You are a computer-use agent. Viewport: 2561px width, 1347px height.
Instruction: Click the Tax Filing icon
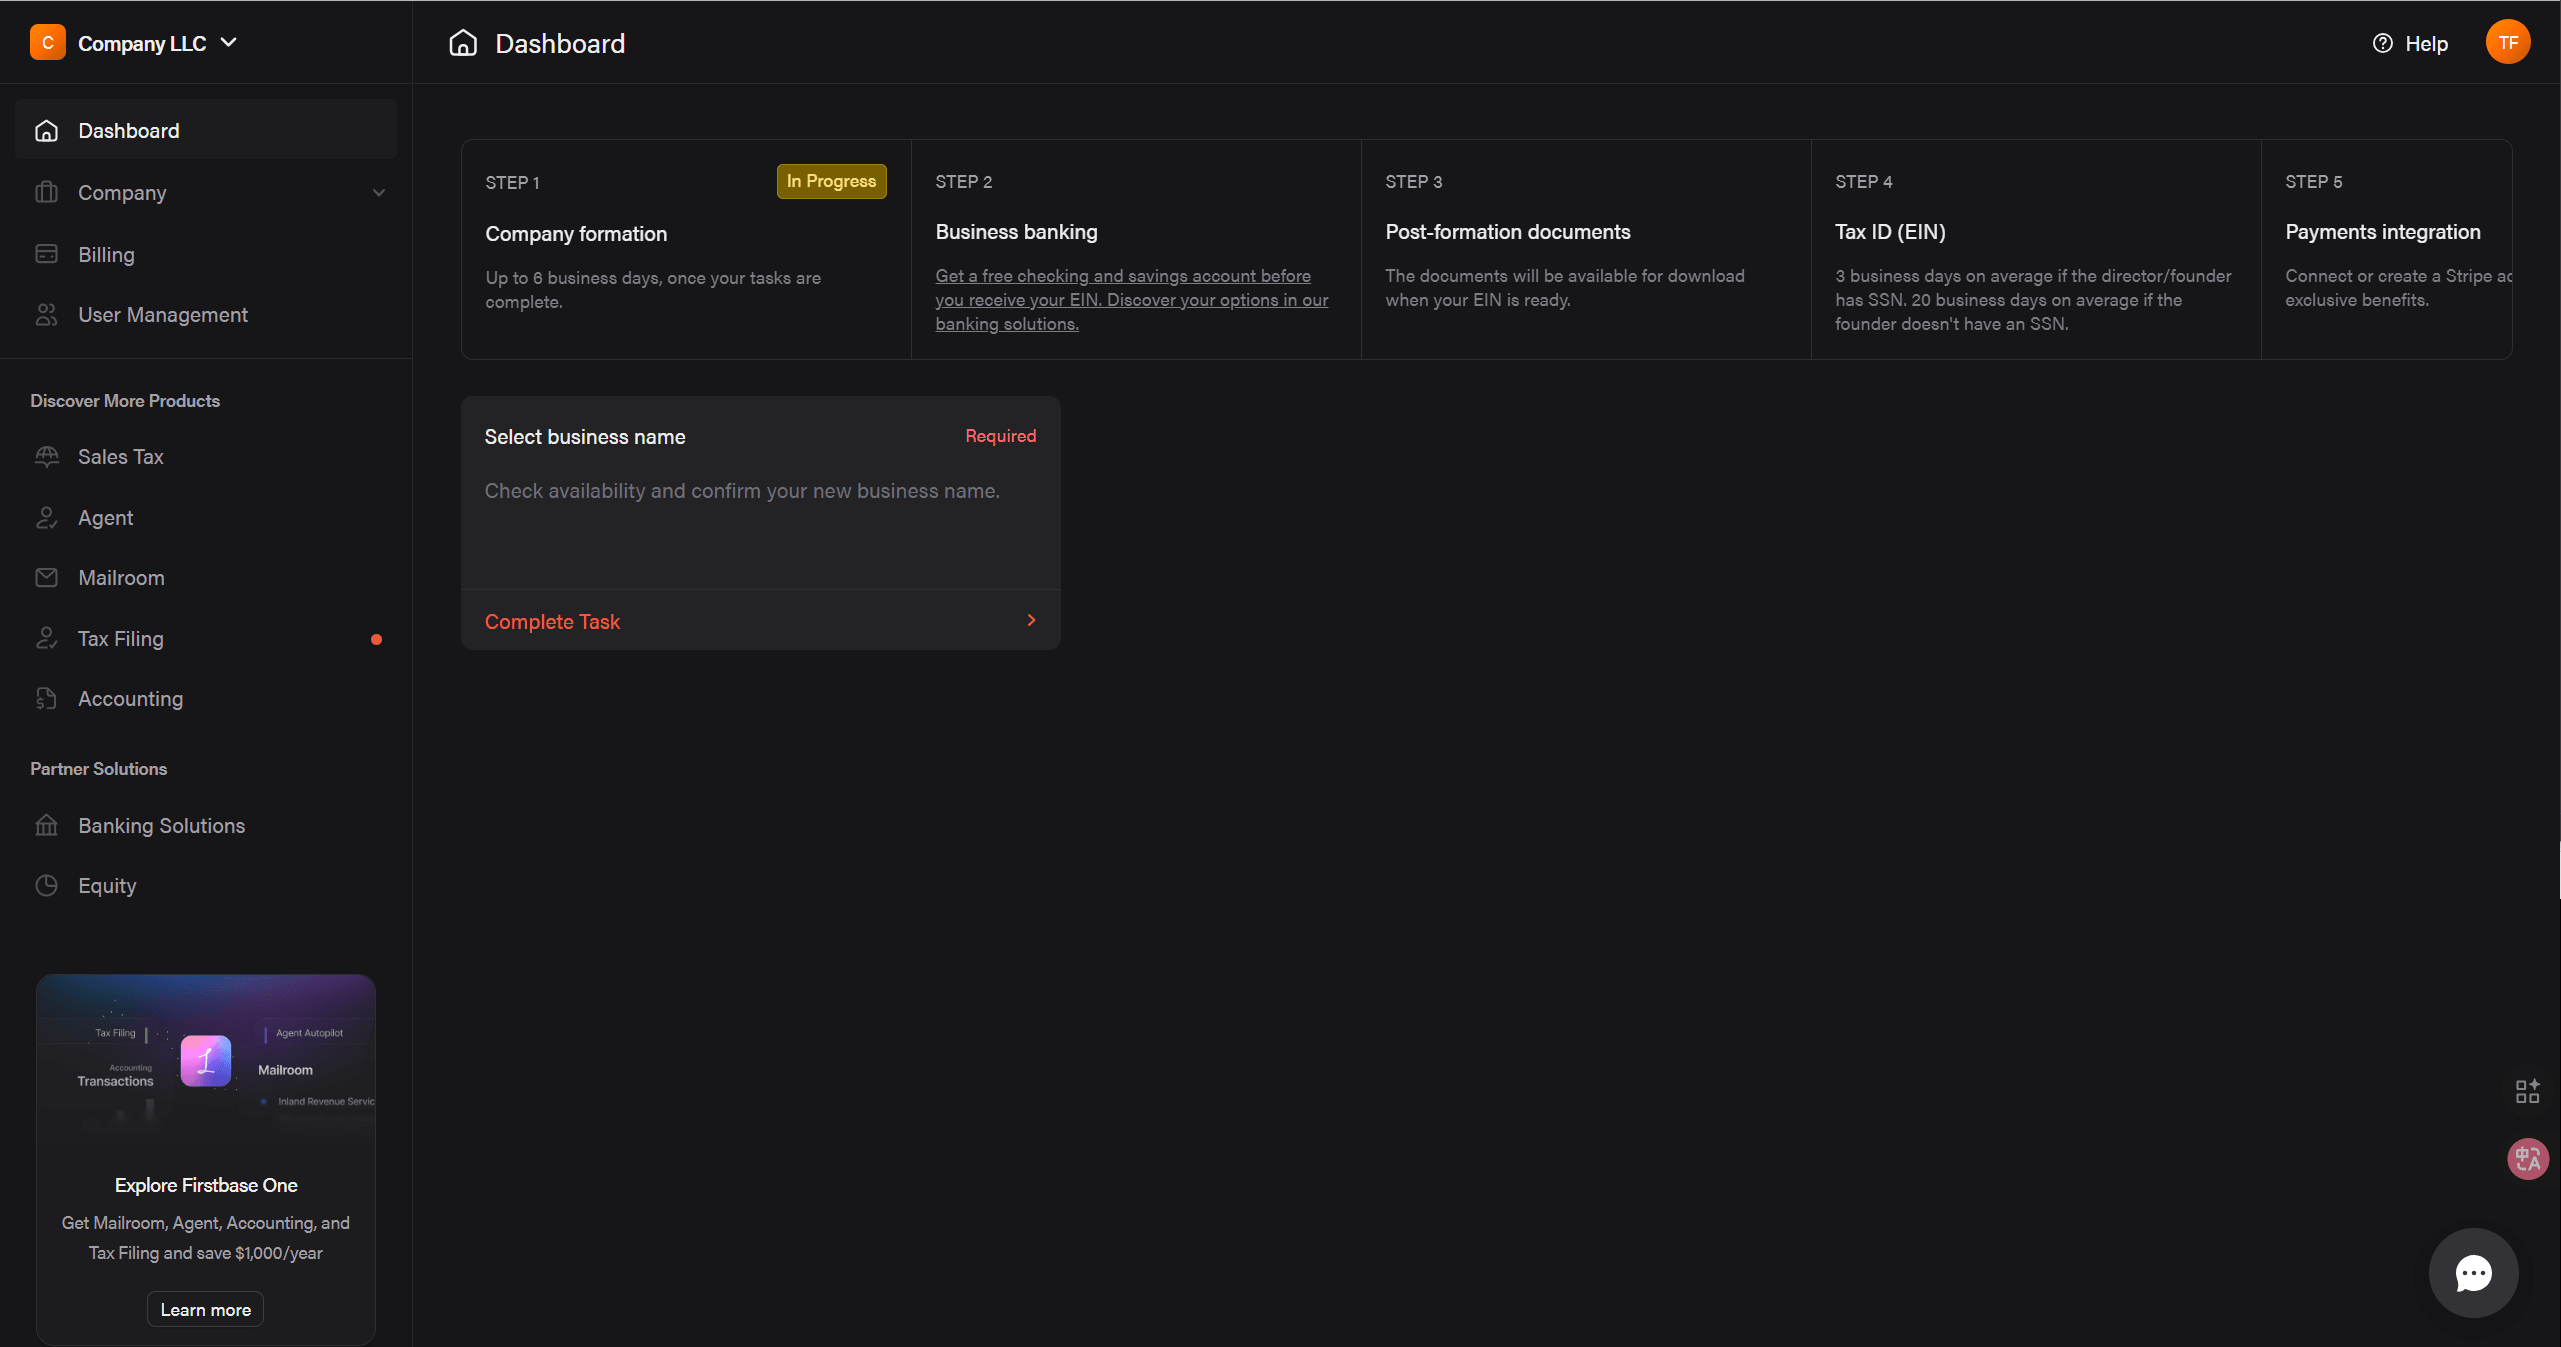click(x=46, y=639)
